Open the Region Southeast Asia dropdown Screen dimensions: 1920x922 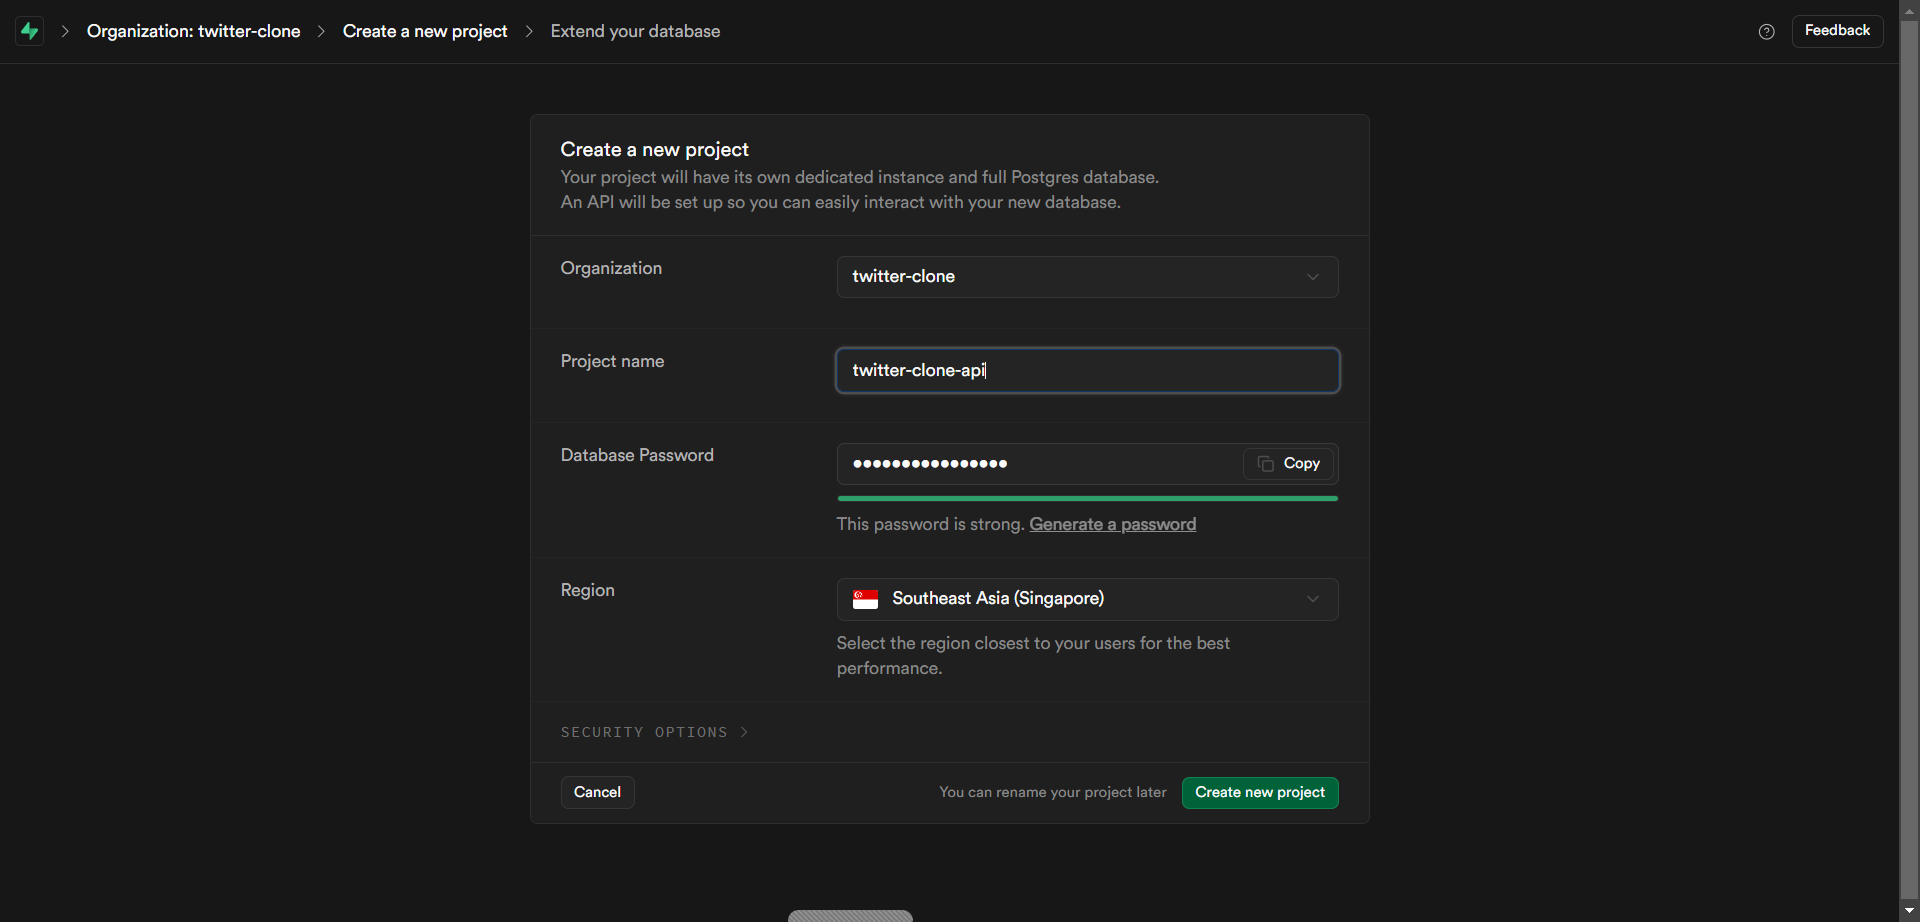pyautogui.click(x=1087, y=599)
